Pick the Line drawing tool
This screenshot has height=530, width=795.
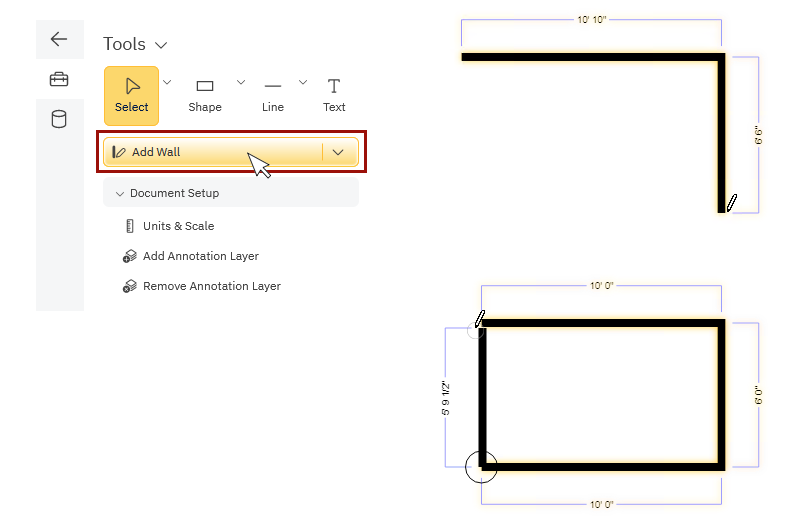click(x=273, y=95)
